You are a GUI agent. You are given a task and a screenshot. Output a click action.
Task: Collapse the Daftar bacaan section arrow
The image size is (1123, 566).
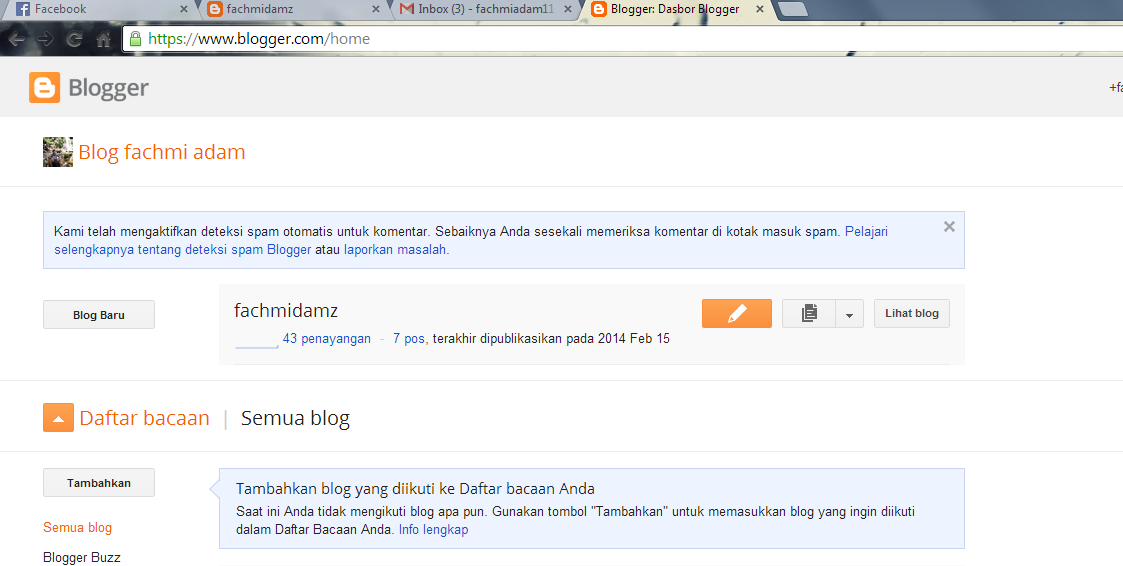[58, 418]
